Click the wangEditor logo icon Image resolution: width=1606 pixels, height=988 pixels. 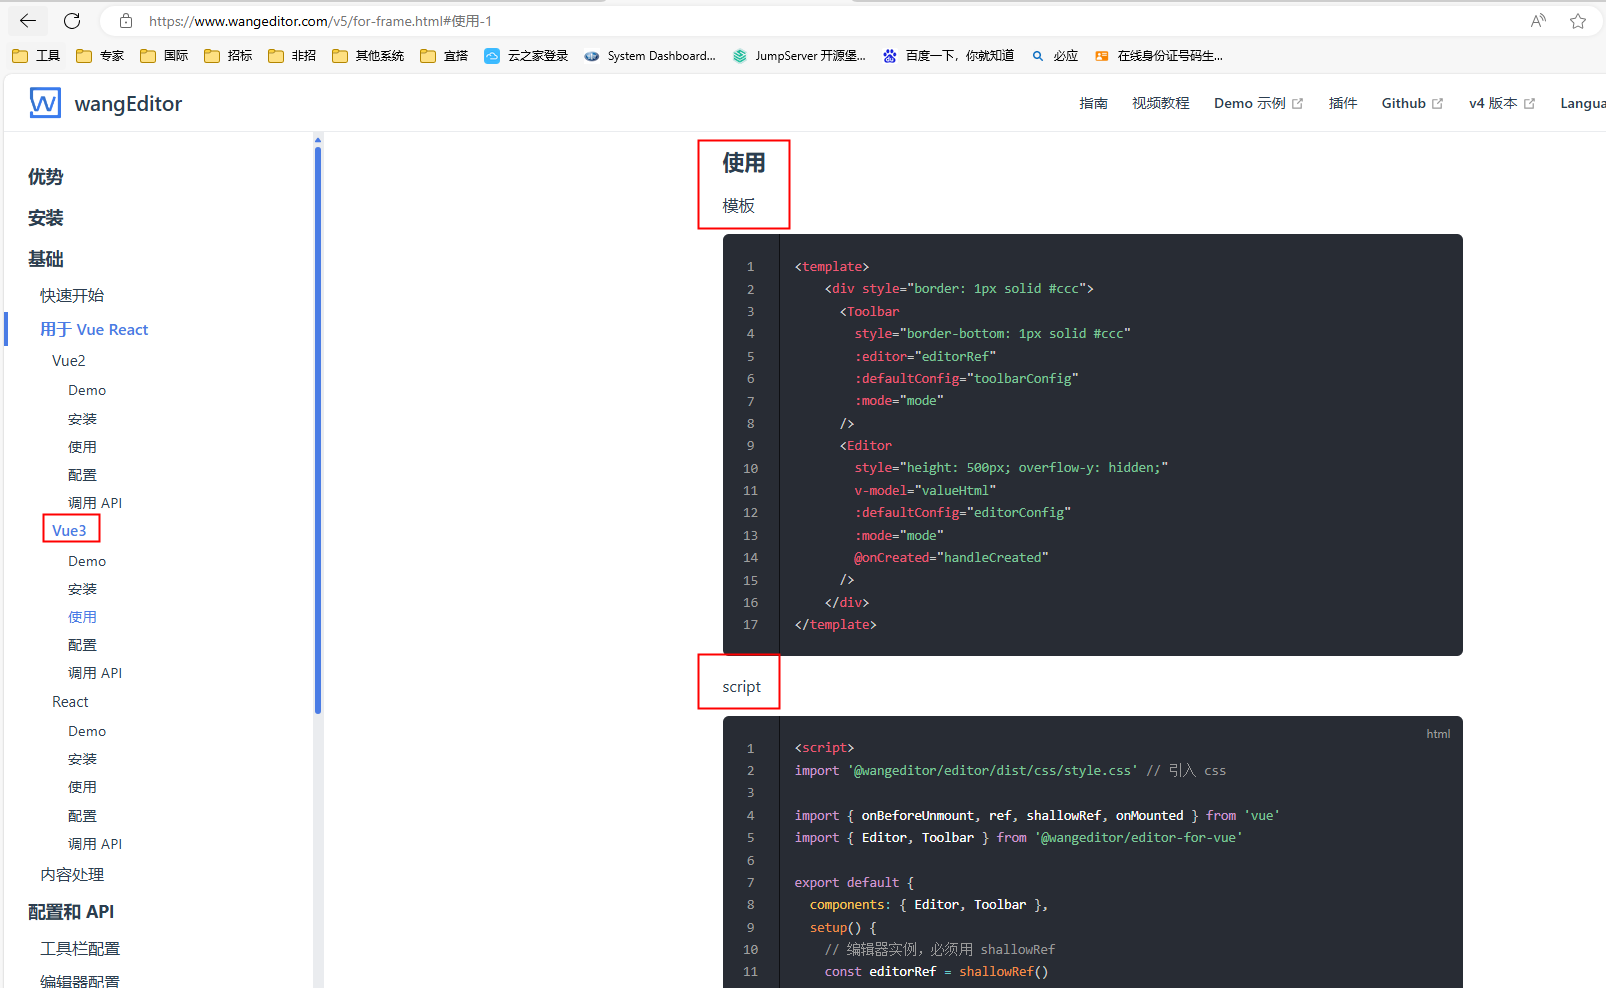tap(44, 102)
